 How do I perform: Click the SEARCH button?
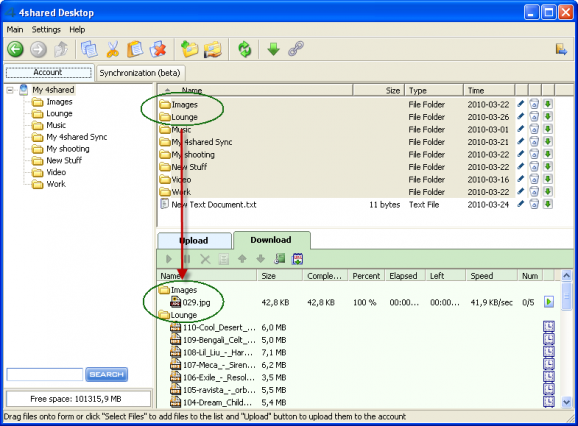[x=107, y=374]
